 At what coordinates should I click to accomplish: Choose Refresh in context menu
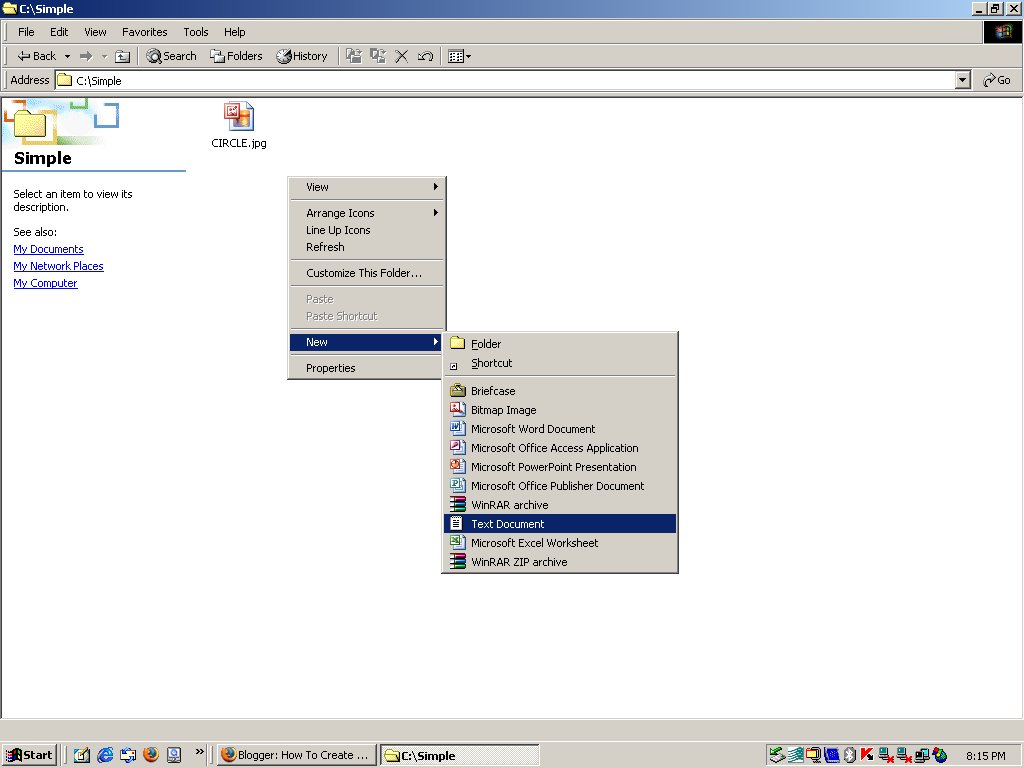click(366, 247)
